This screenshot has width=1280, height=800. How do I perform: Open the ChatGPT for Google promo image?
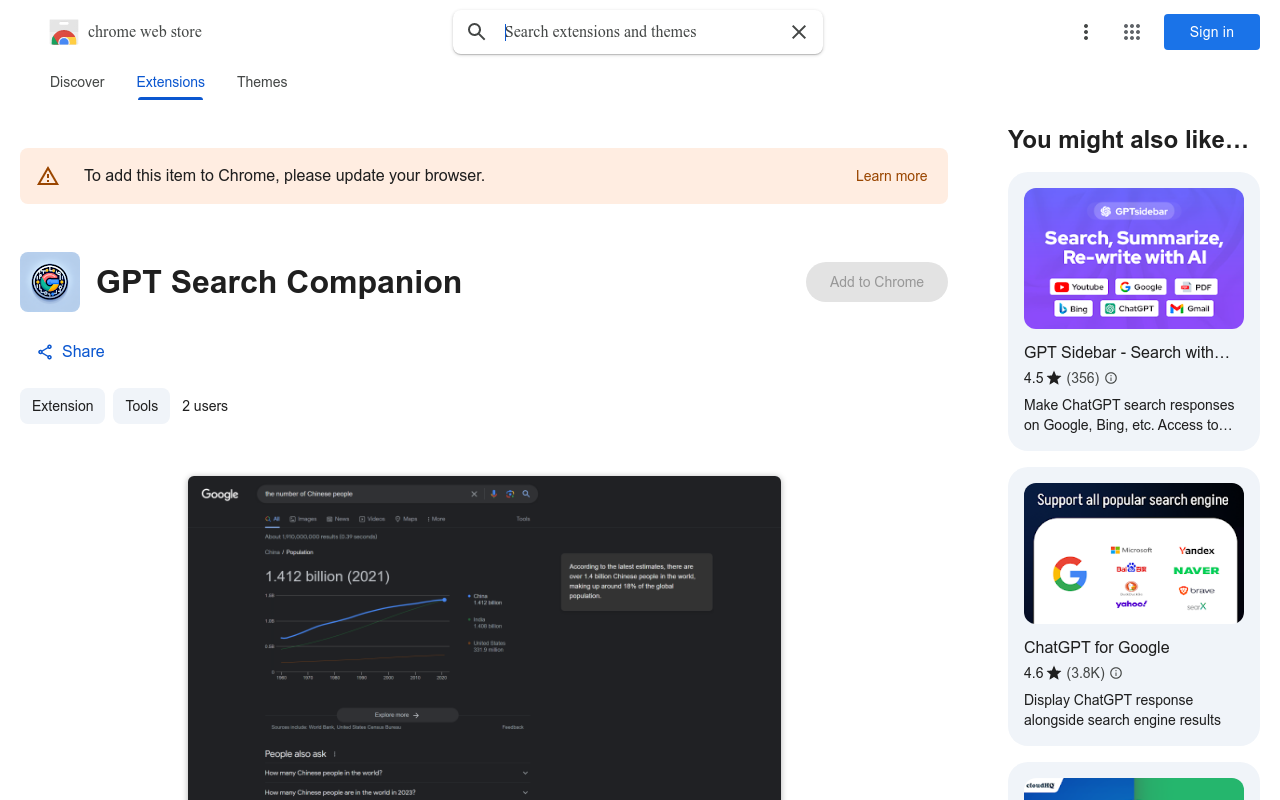[x=1134, y=554]
